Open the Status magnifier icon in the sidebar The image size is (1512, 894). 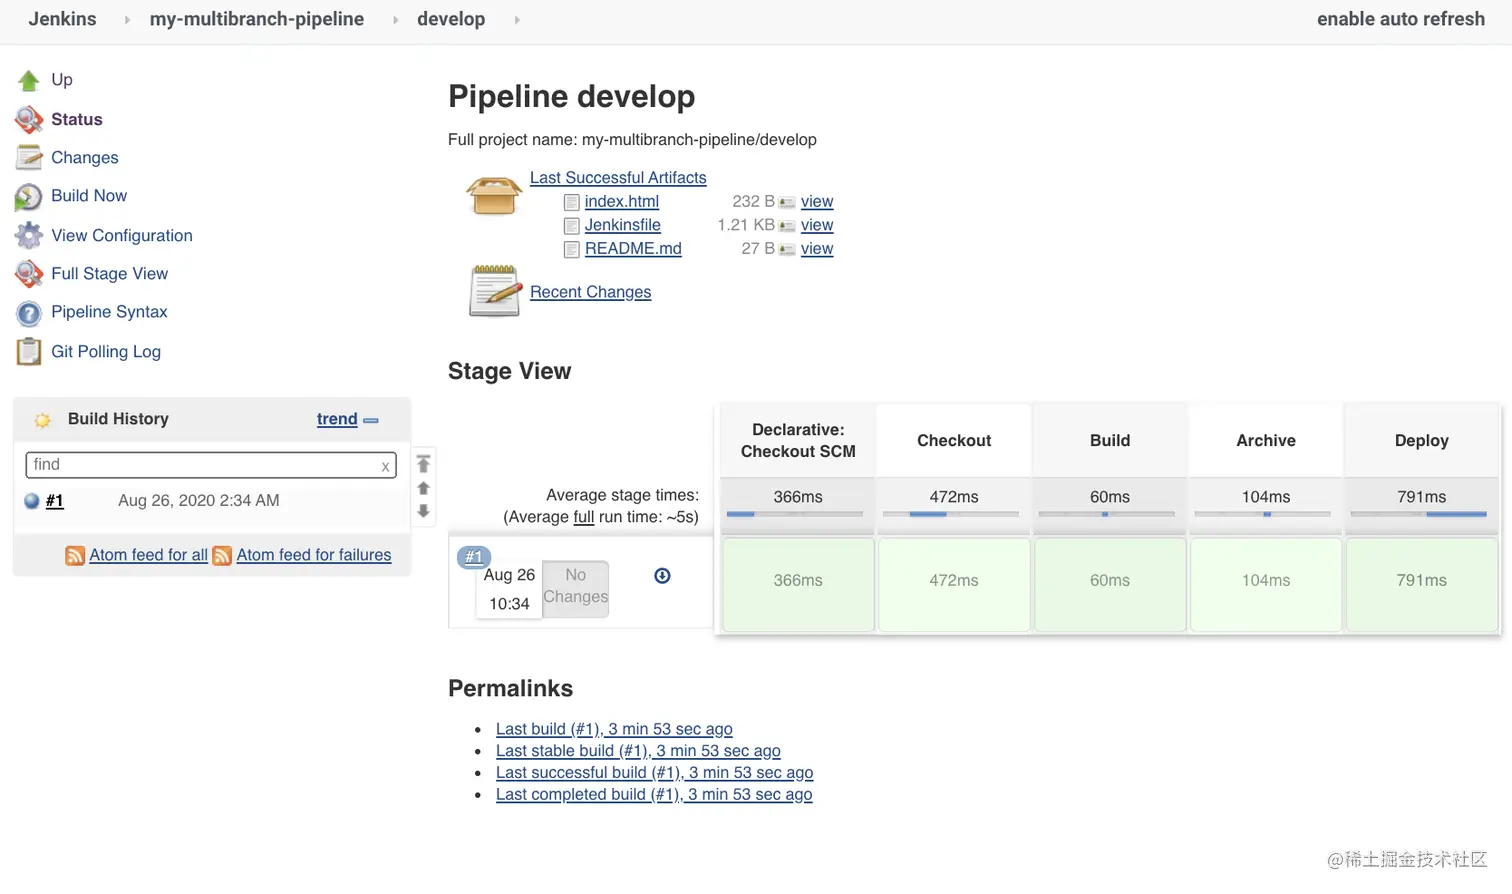(x=29, y=120)
